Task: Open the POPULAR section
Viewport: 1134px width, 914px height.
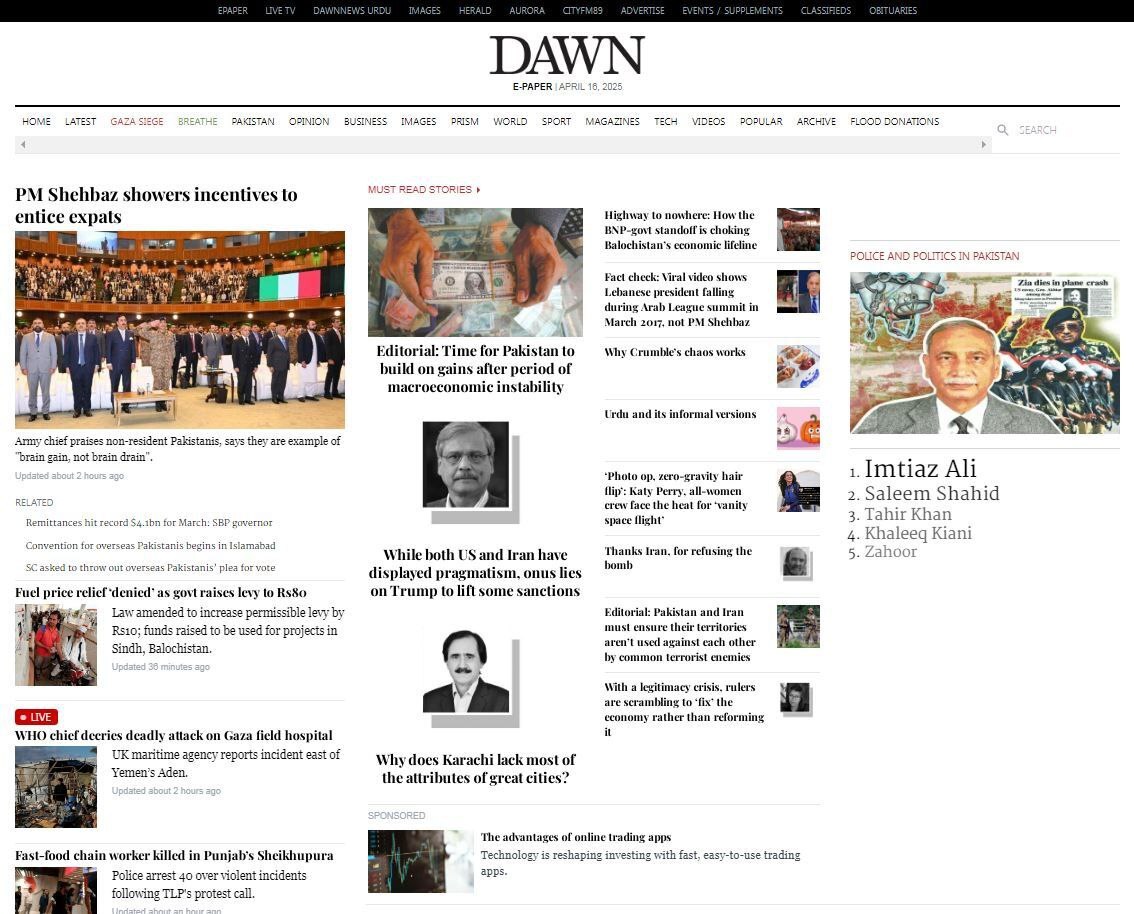Action: 762,121
